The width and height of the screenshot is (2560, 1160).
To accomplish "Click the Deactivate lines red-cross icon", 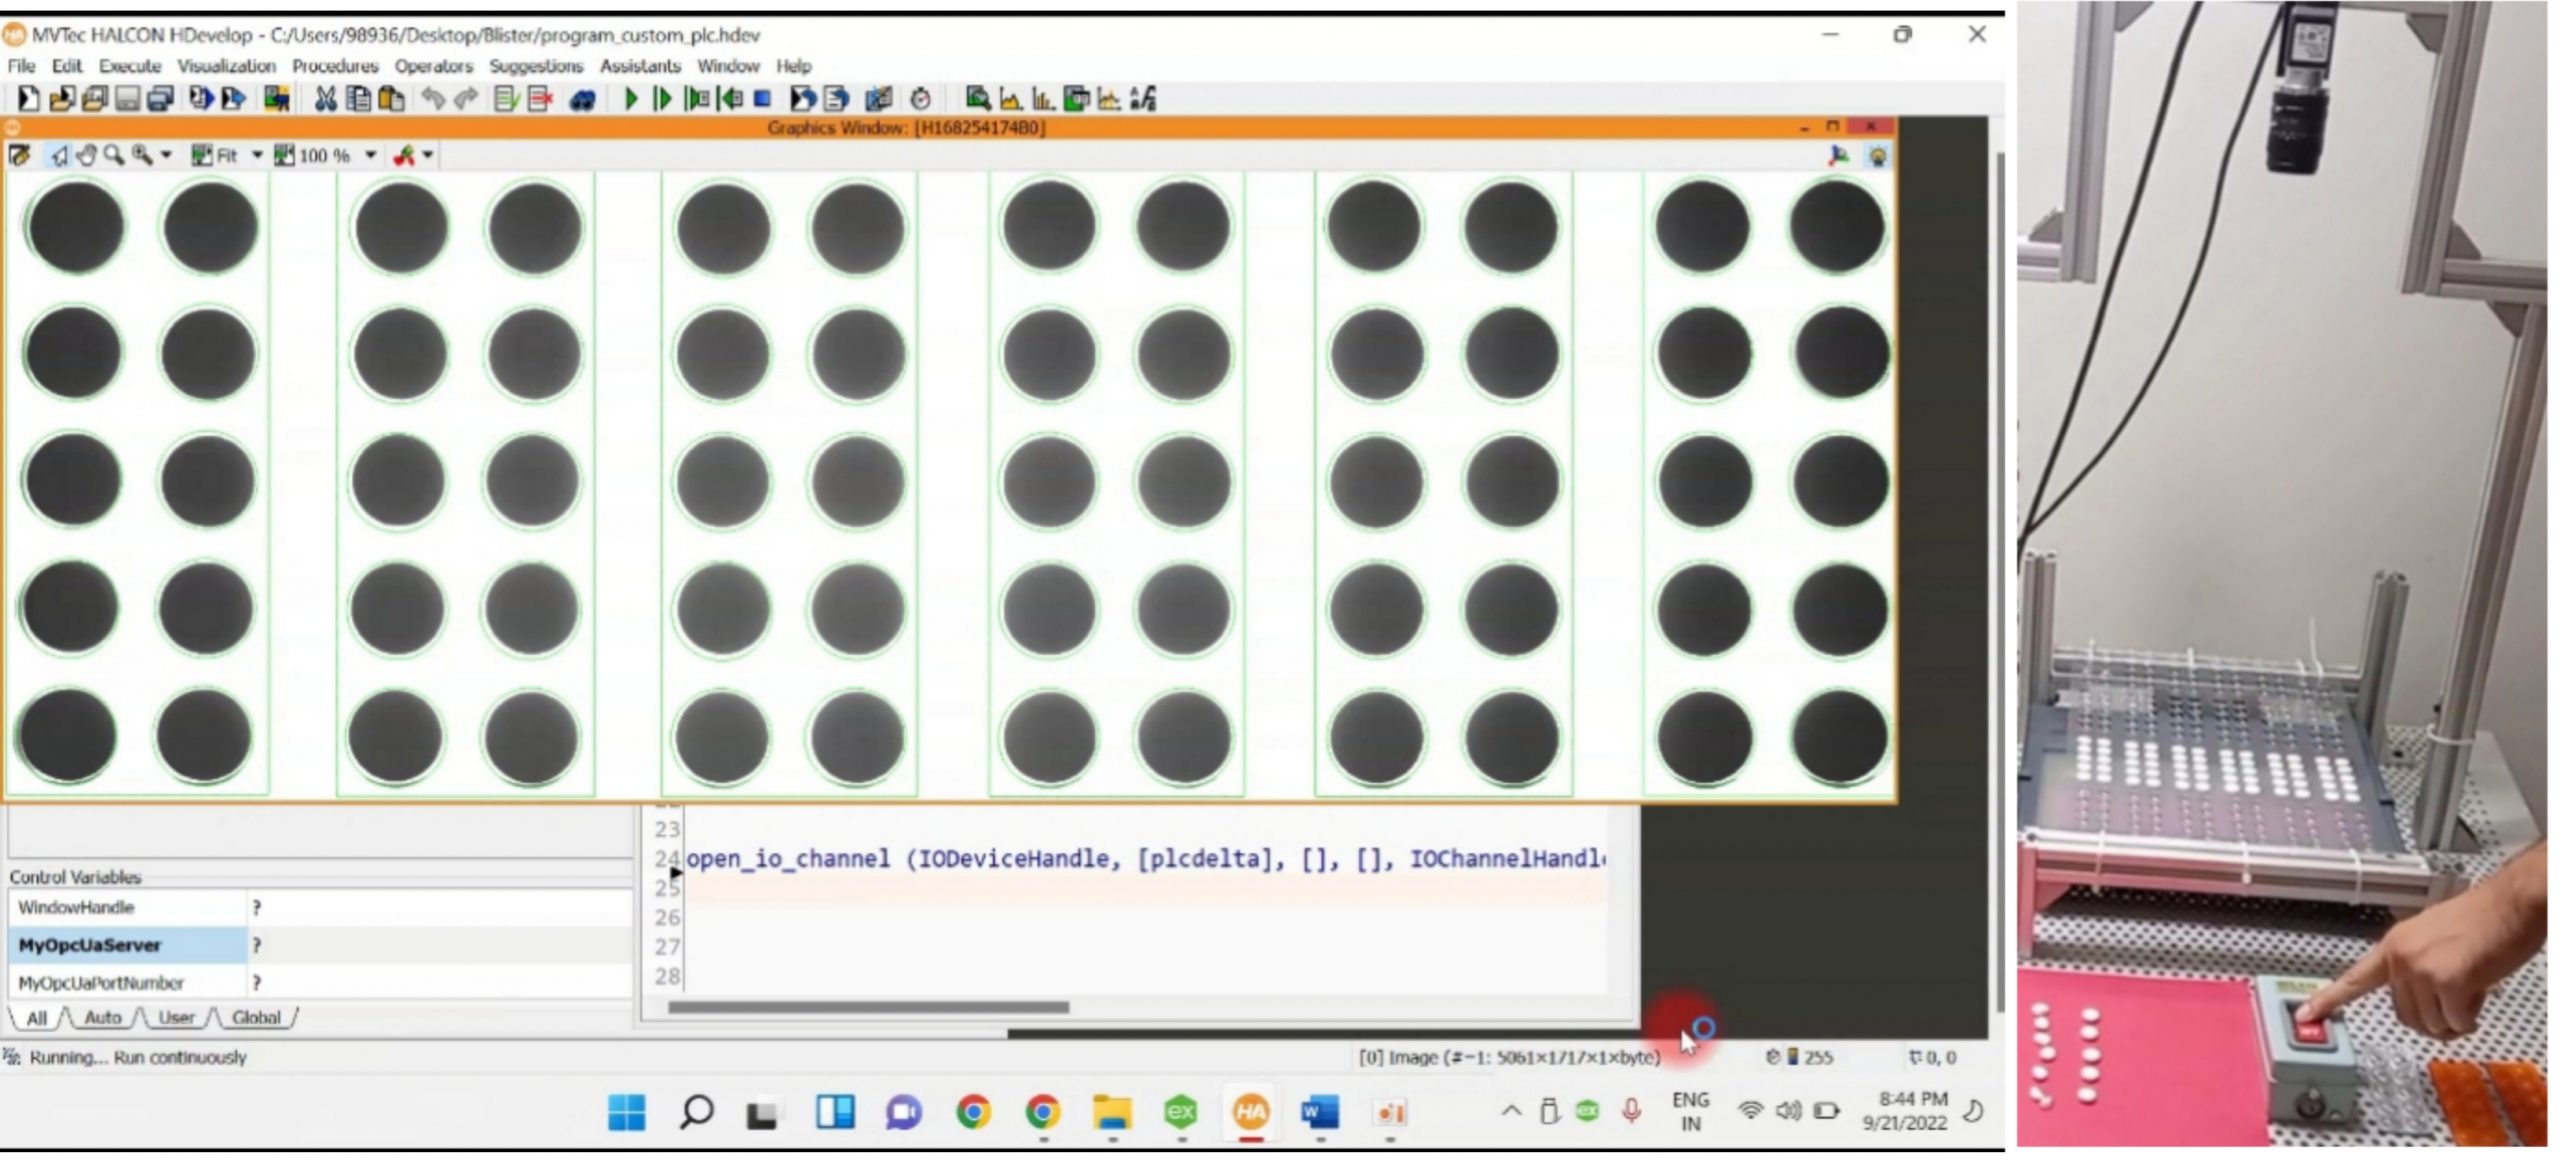I will [540, 99].
